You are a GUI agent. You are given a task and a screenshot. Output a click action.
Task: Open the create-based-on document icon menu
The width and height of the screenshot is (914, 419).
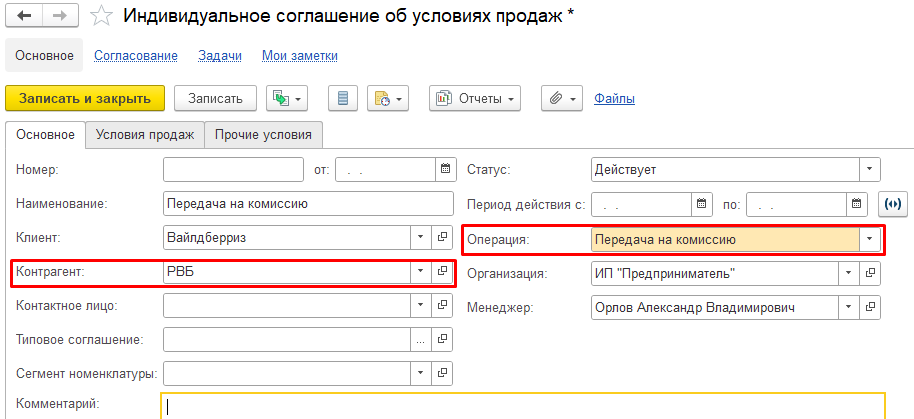click(287, 98)
